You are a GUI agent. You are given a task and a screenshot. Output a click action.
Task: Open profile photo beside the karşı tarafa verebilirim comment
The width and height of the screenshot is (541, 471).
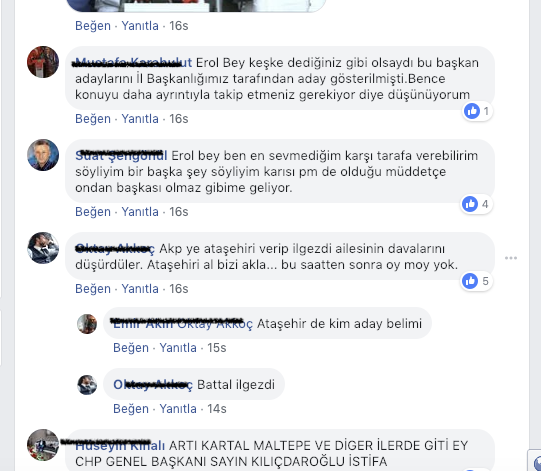[43, 155]
